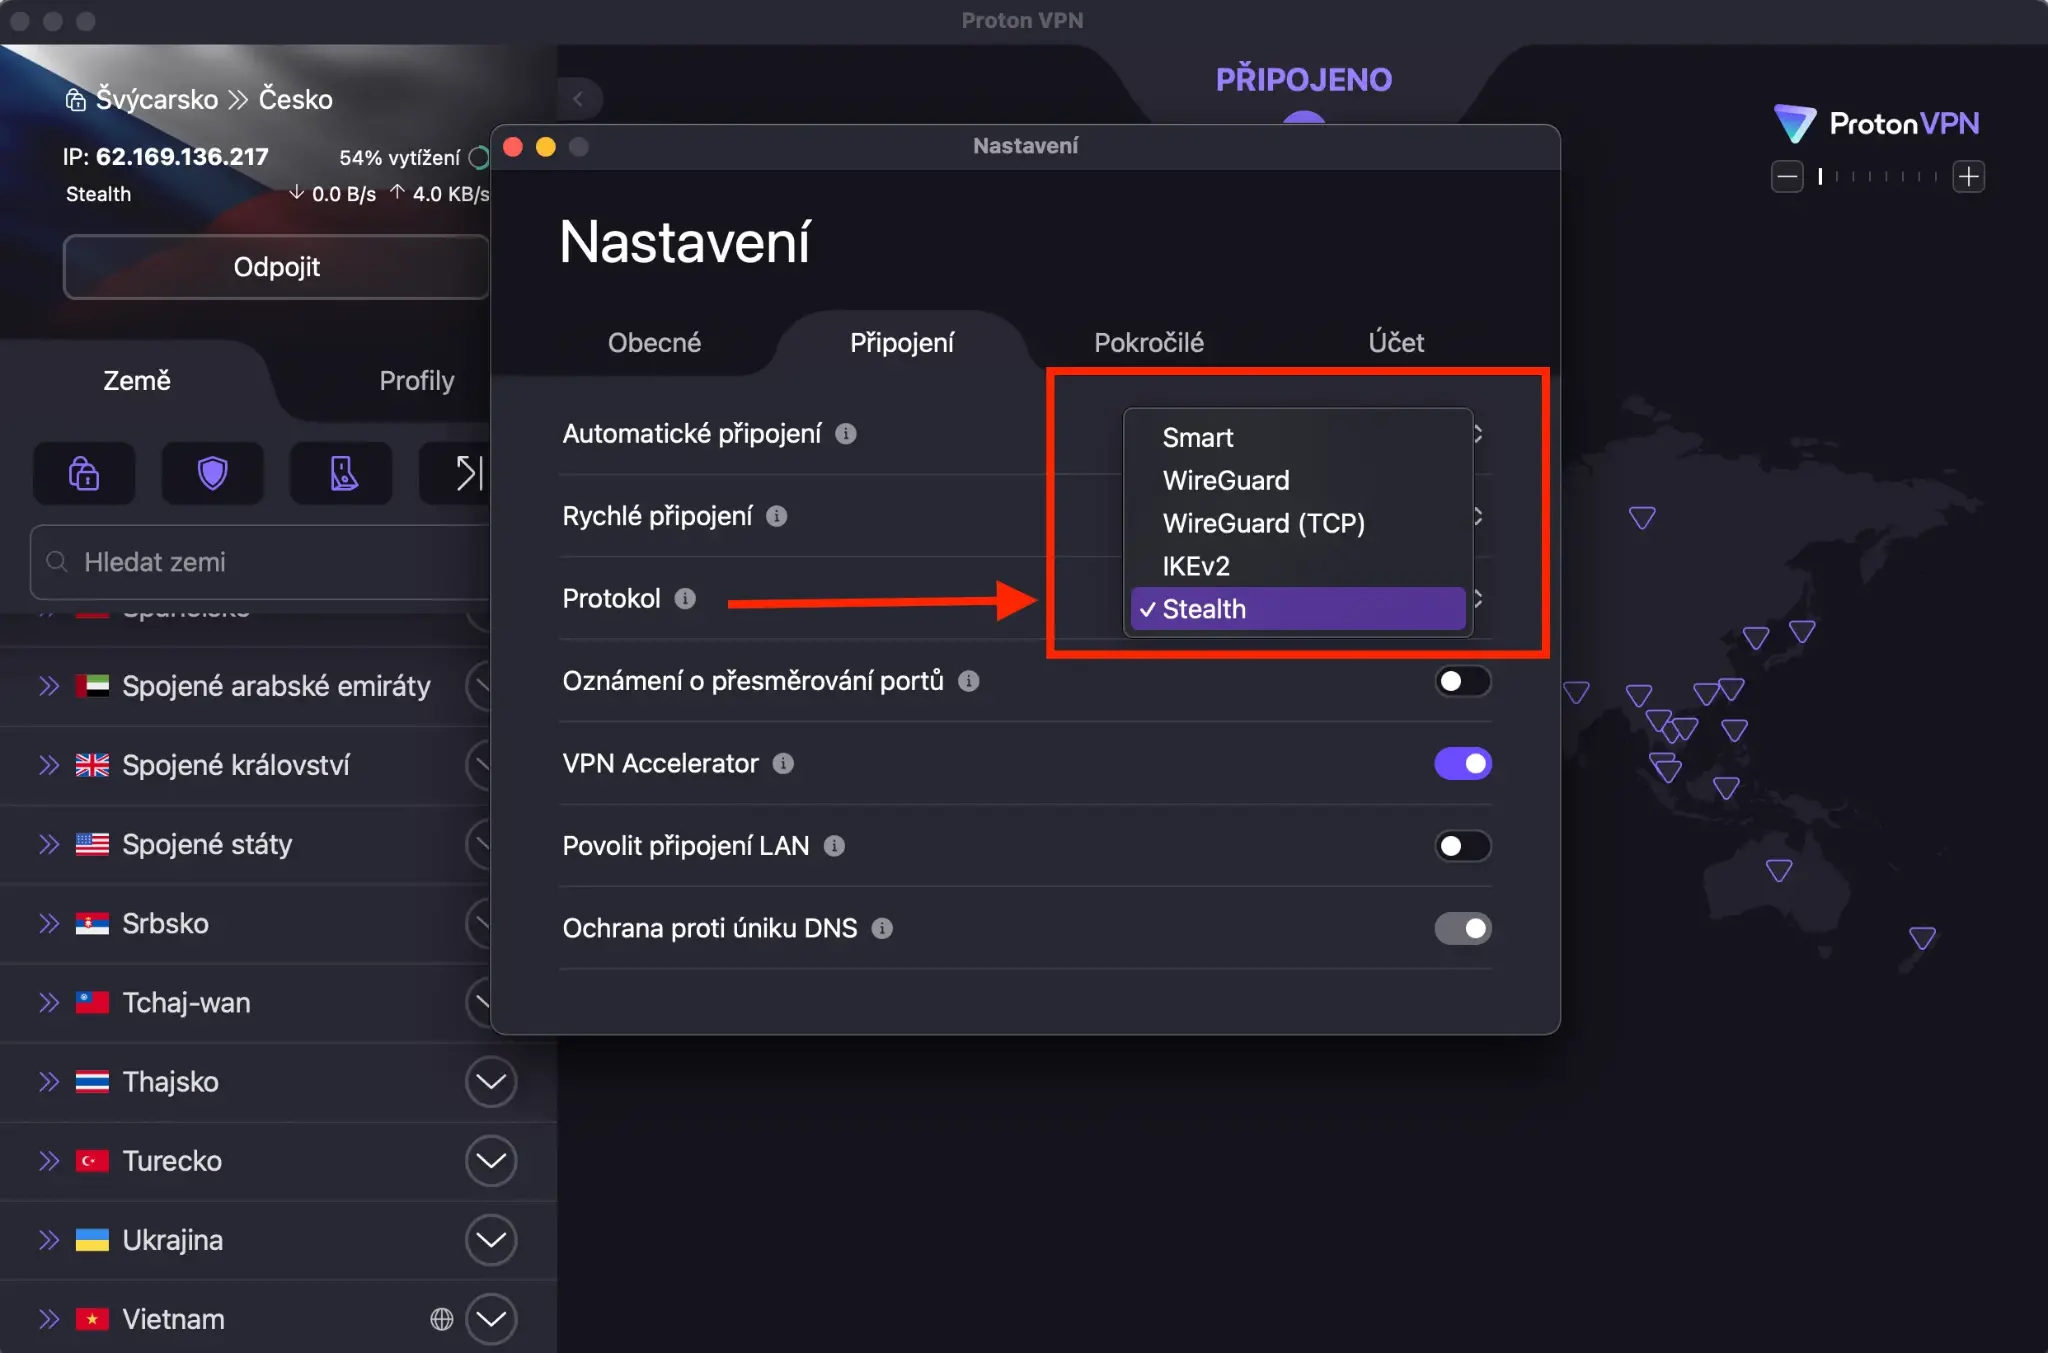Enable Oznámení o přesměrování portů

click(1462, 681)
